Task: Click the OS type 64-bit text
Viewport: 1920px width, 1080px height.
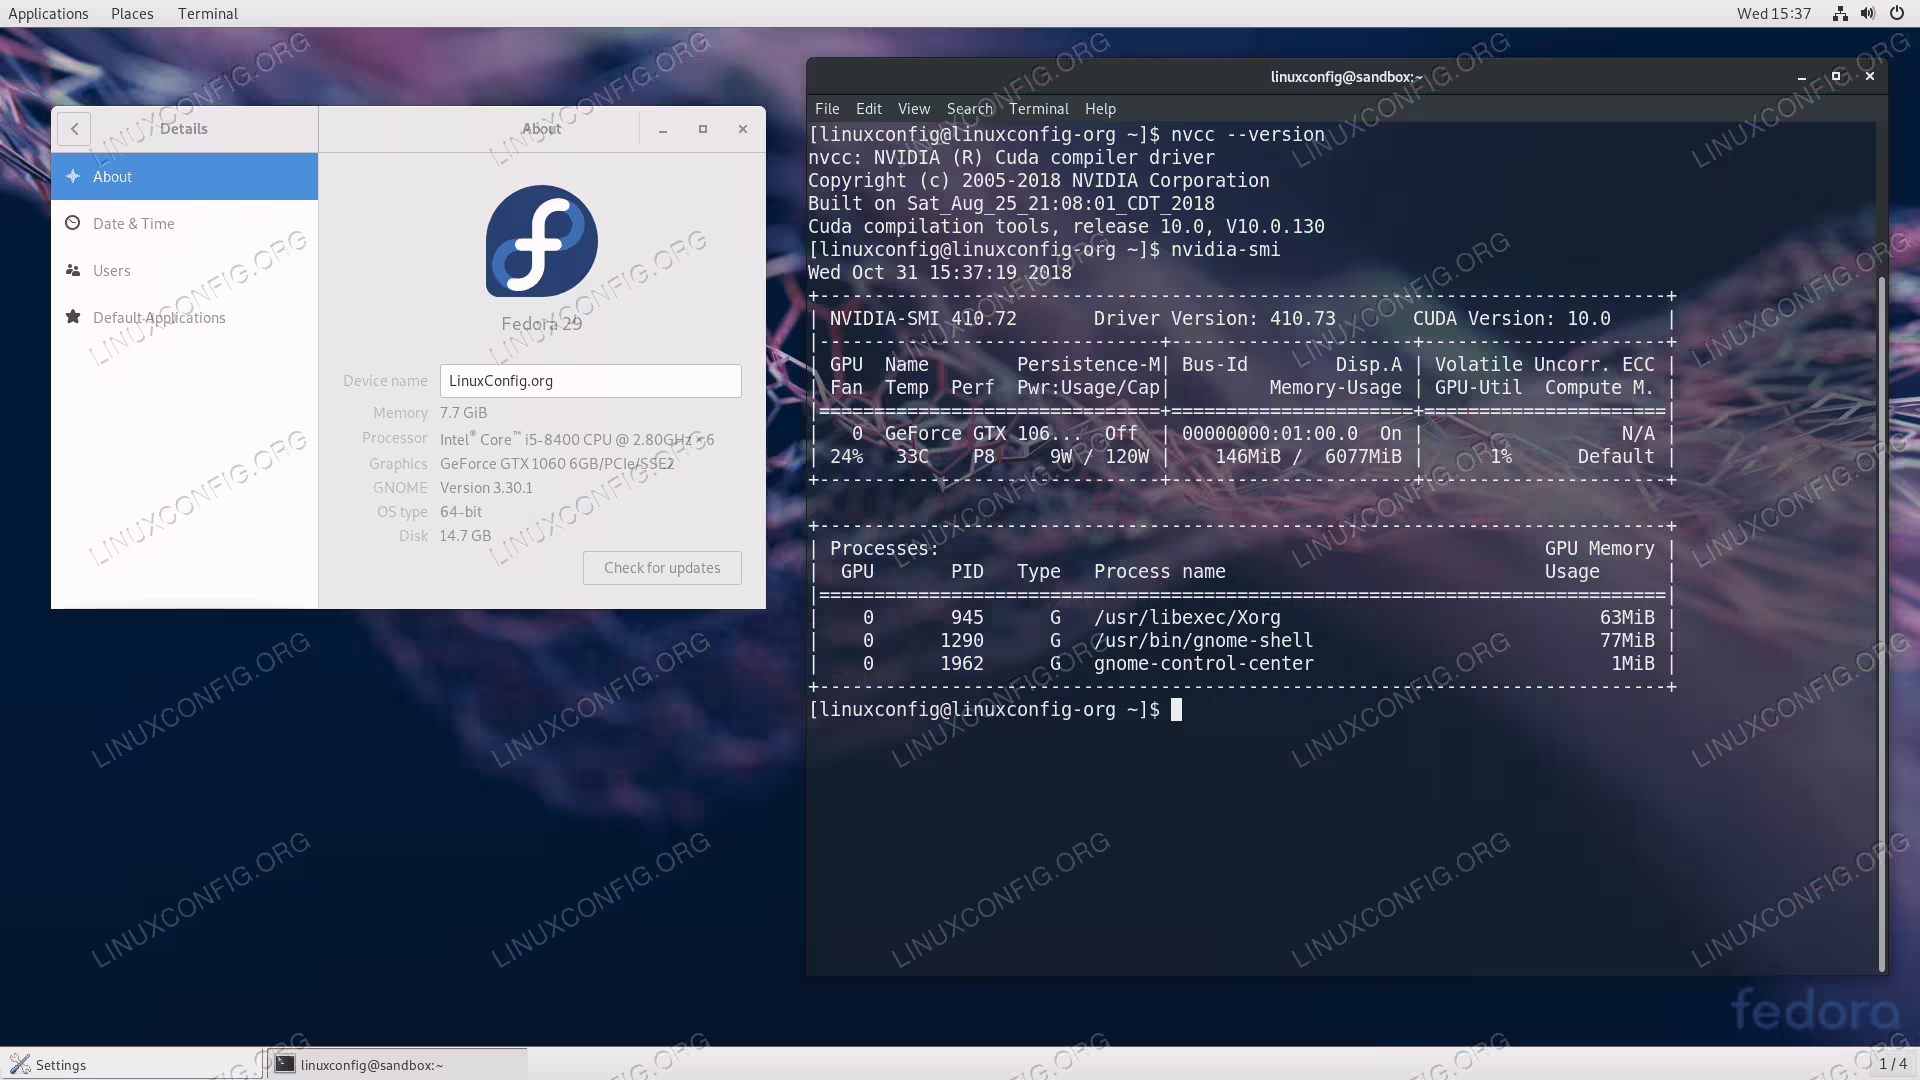Action: point(461,512)
